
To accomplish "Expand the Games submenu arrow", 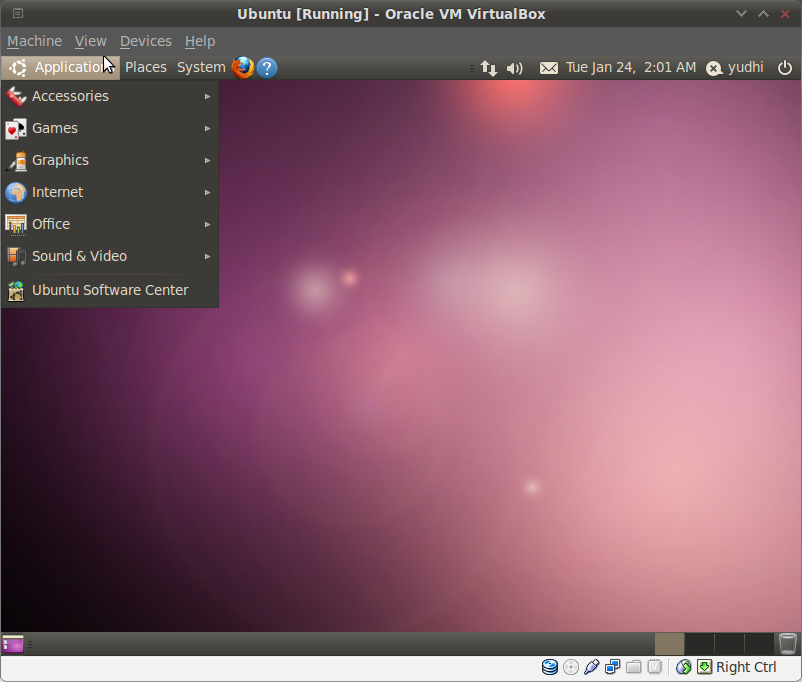I will pos(207,128).
